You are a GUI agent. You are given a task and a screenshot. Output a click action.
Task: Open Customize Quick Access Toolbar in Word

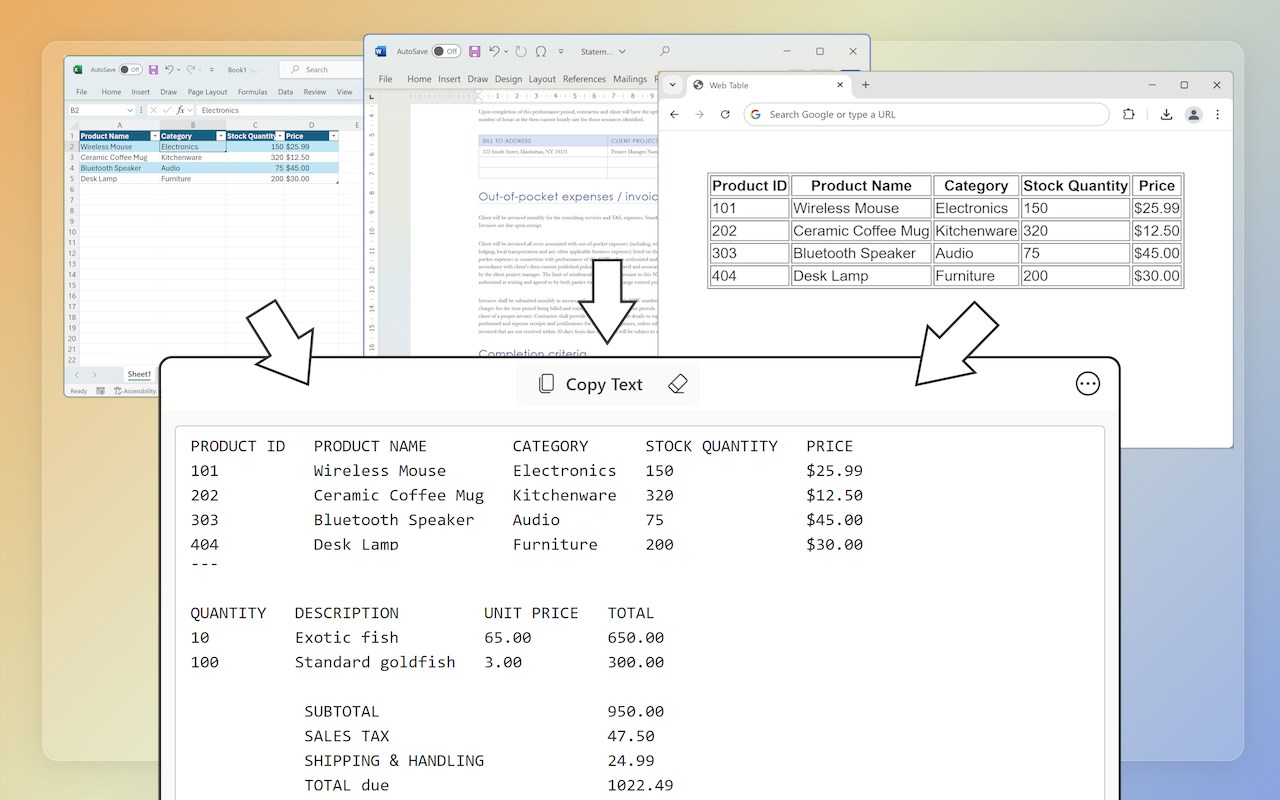(561, 51)
